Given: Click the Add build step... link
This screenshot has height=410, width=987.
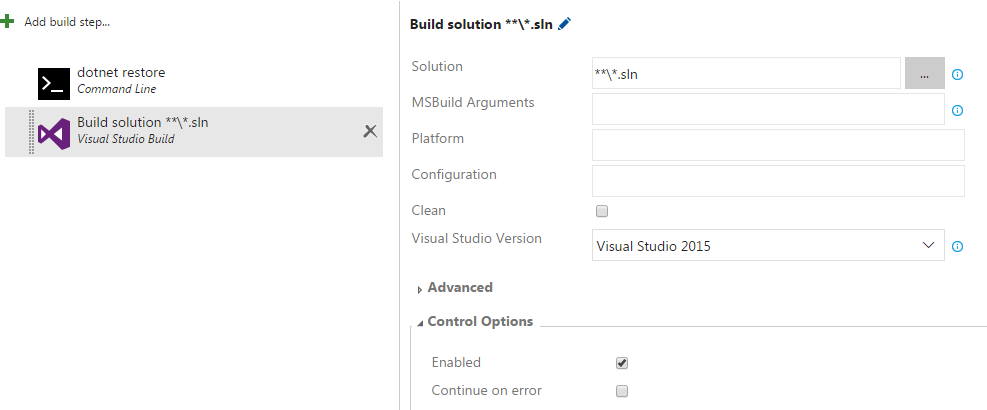Looking at the screenshot, I should pyautogui.click(x=67, y=21).
